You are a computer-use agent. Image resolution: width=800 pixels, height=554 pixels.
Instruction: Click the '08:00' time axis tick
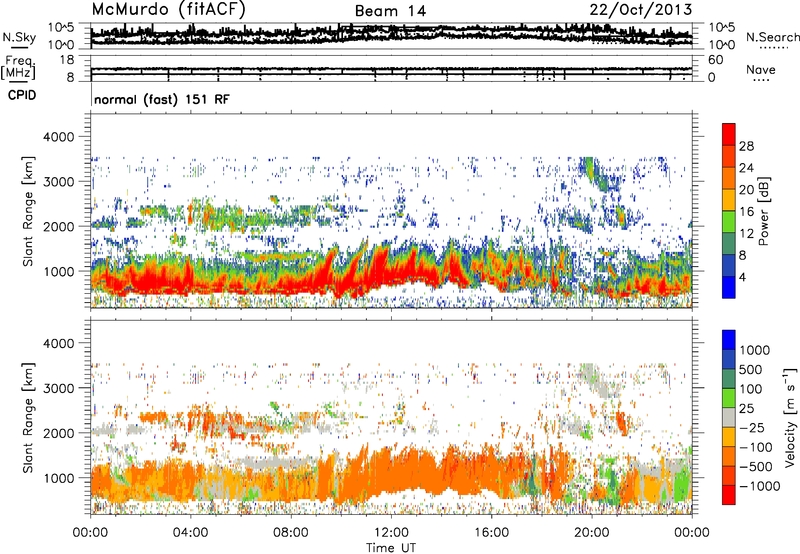[290, 533]
